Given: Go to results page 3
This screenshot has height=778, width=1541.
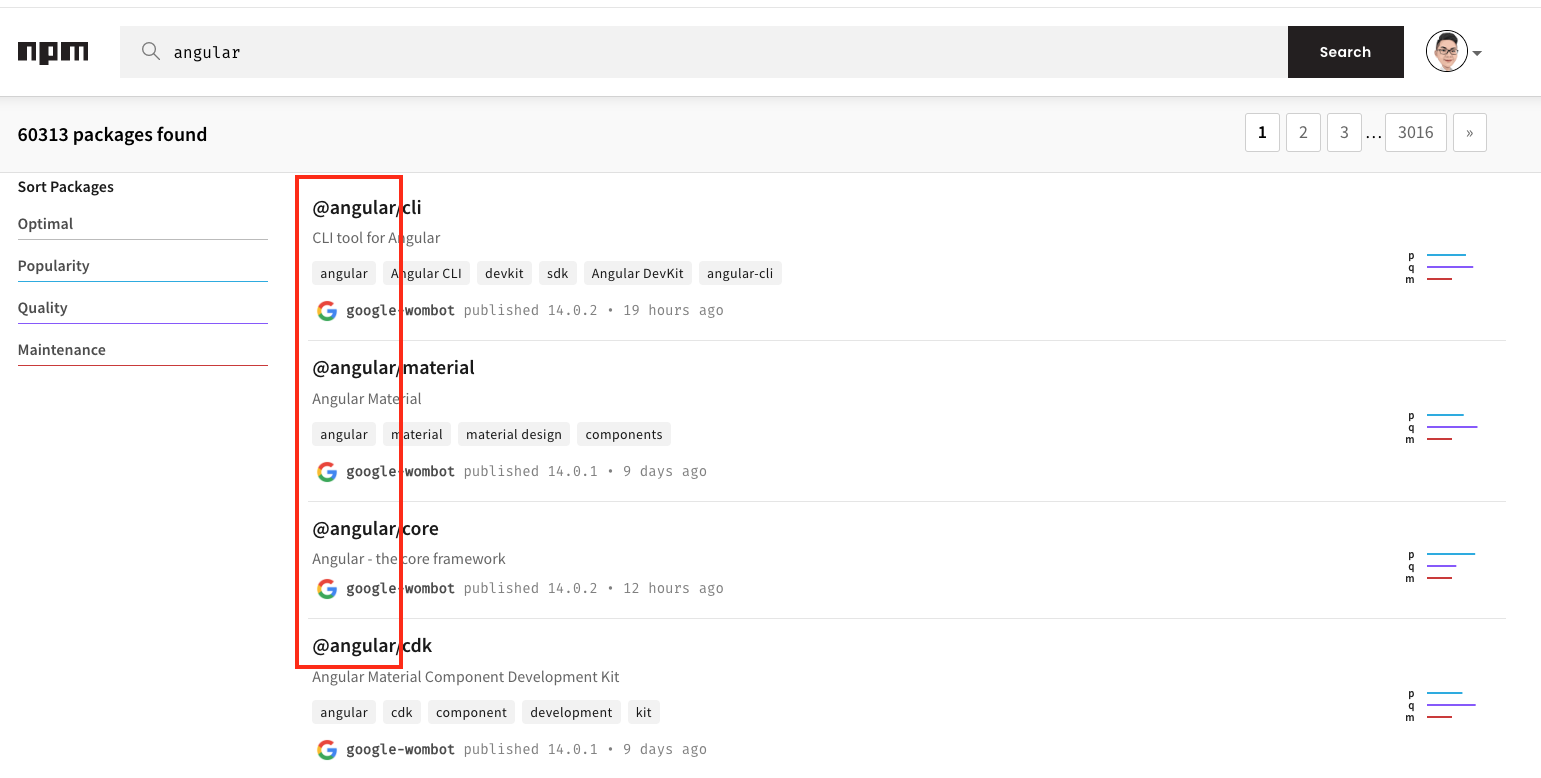Looking at the screenshot, I should pos(1344,132).
